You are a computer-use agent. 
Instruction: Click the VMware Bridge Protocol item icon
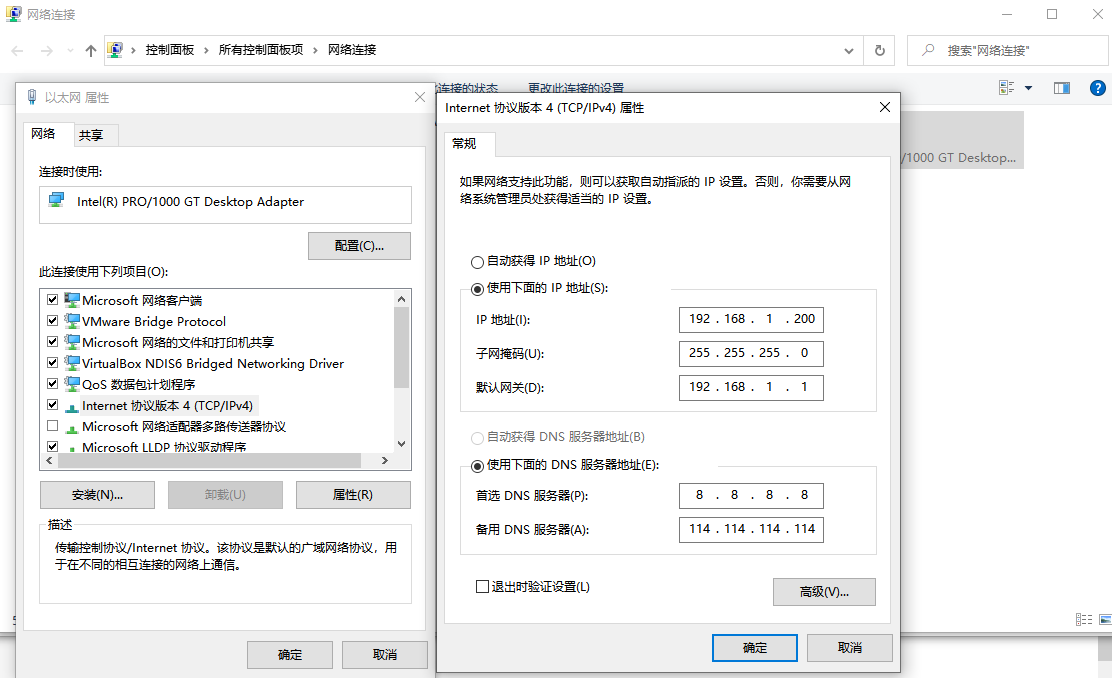(x=72, y=321)
